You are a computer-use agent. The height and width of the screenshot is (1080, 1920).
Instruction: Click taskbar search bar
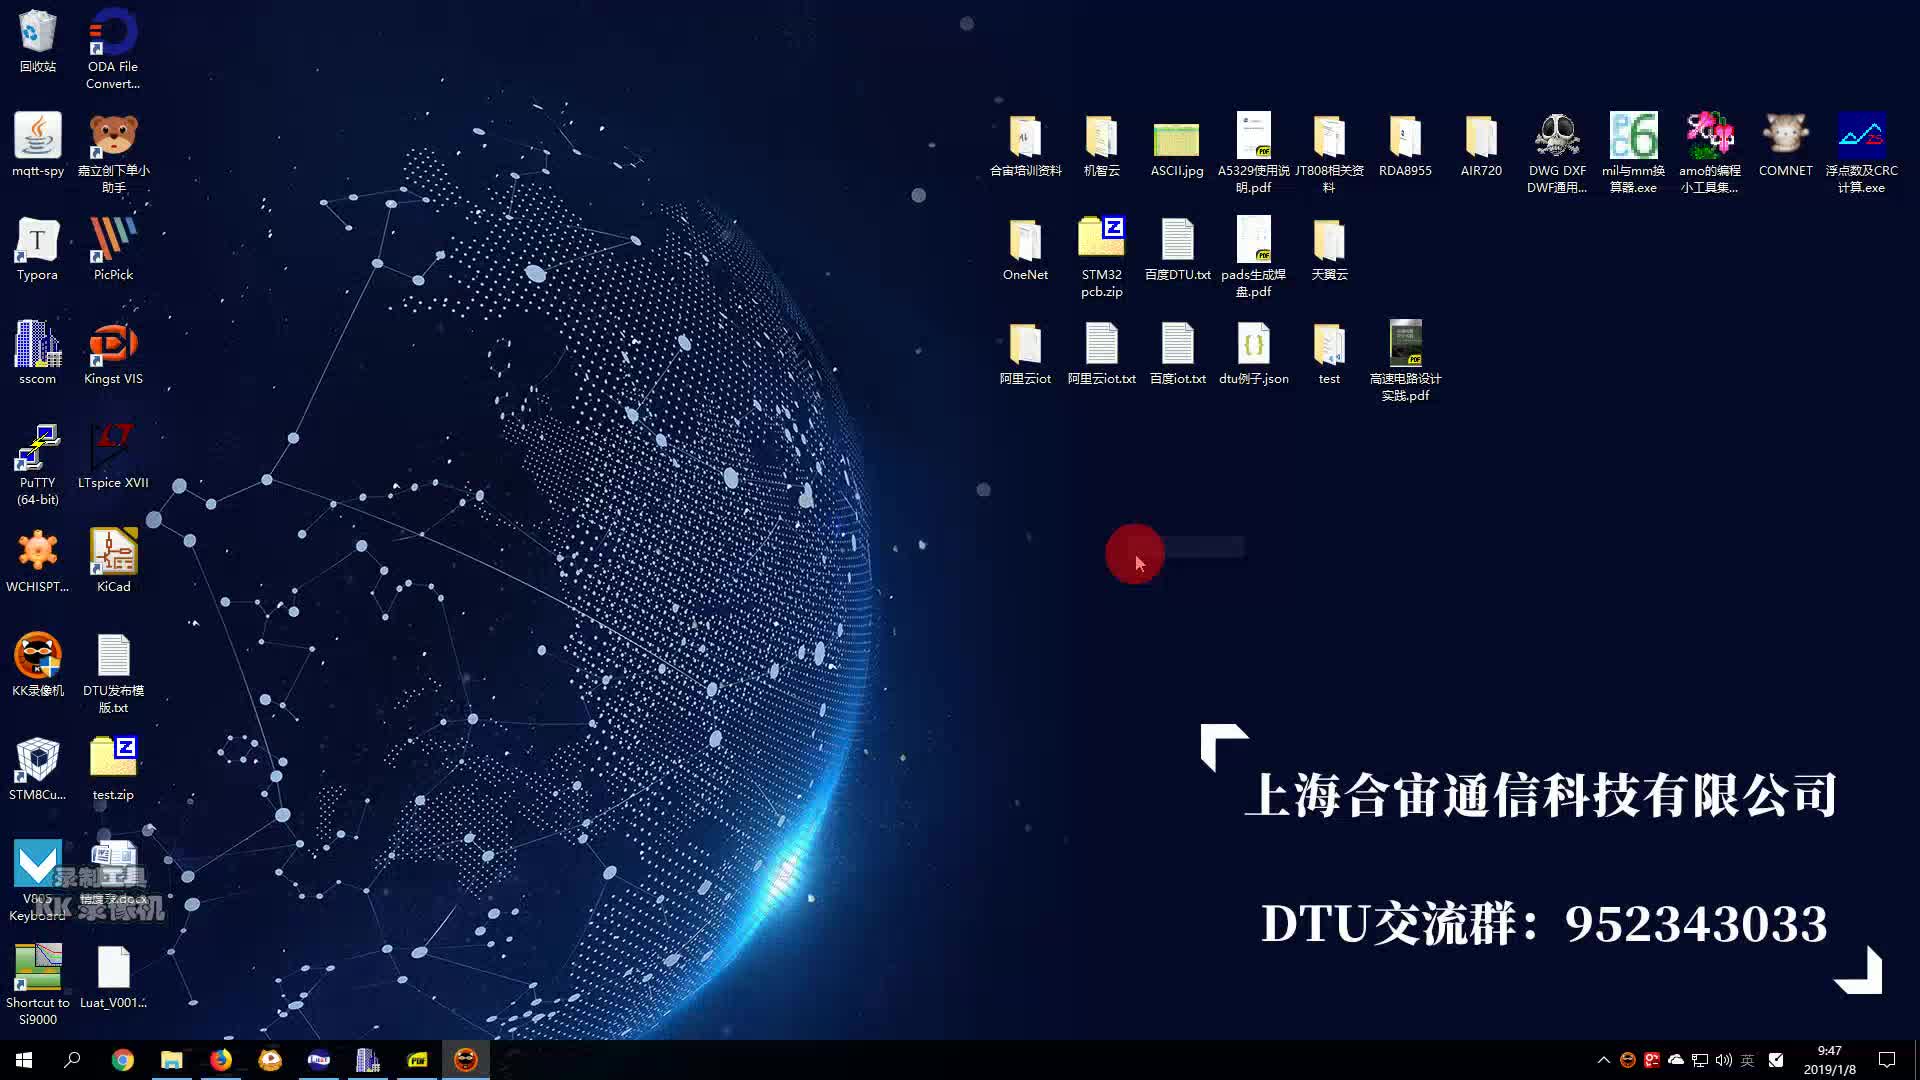pyautogui.click(x=73, y=1059)
